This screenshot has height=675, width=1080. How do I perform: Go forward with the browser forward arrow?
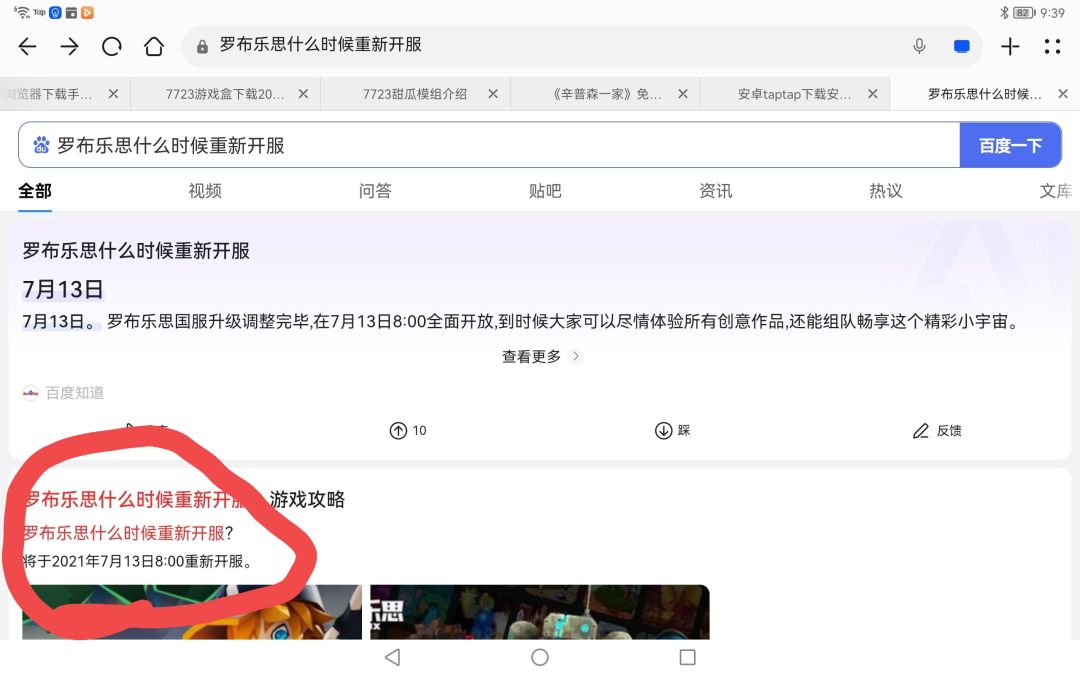(x=70, y=46)
